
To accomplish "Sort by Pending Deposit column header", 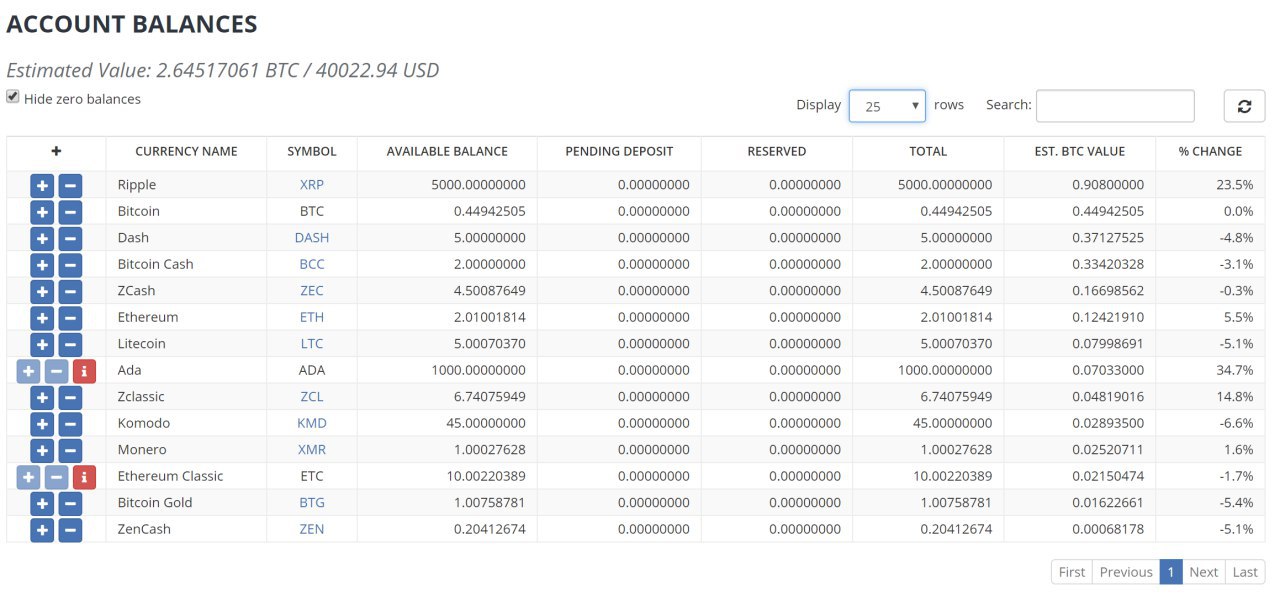I will pos(619,152).
